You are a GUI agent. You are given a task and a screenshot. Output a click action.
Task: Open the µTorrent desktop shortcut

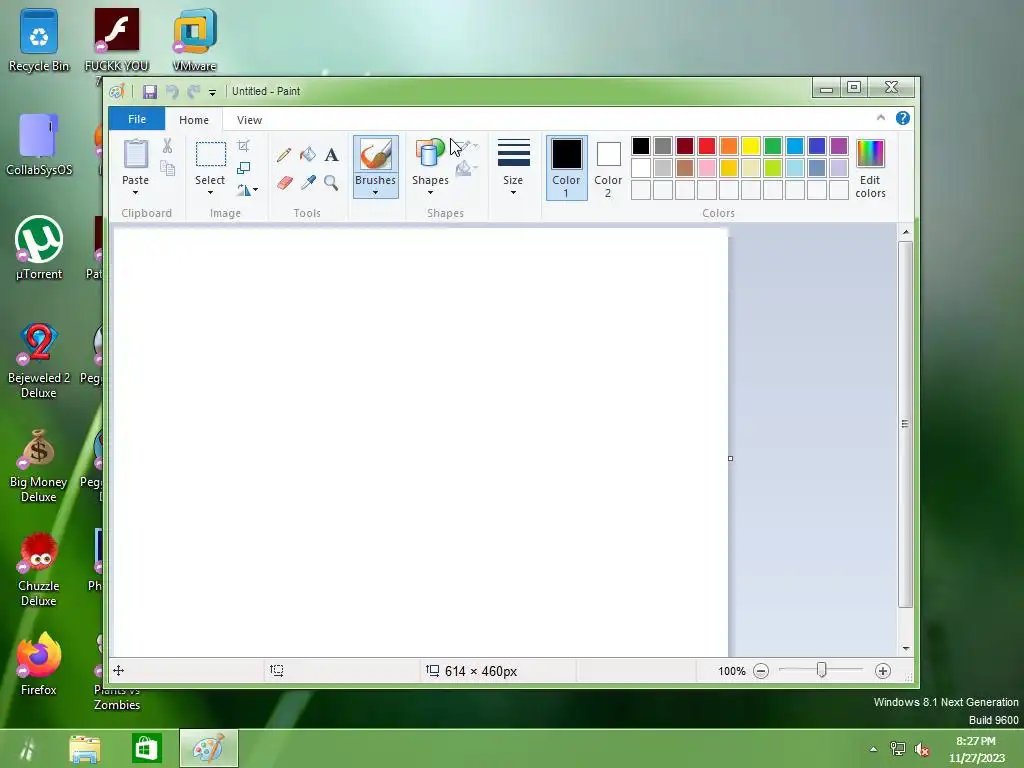tap(39, 248)
